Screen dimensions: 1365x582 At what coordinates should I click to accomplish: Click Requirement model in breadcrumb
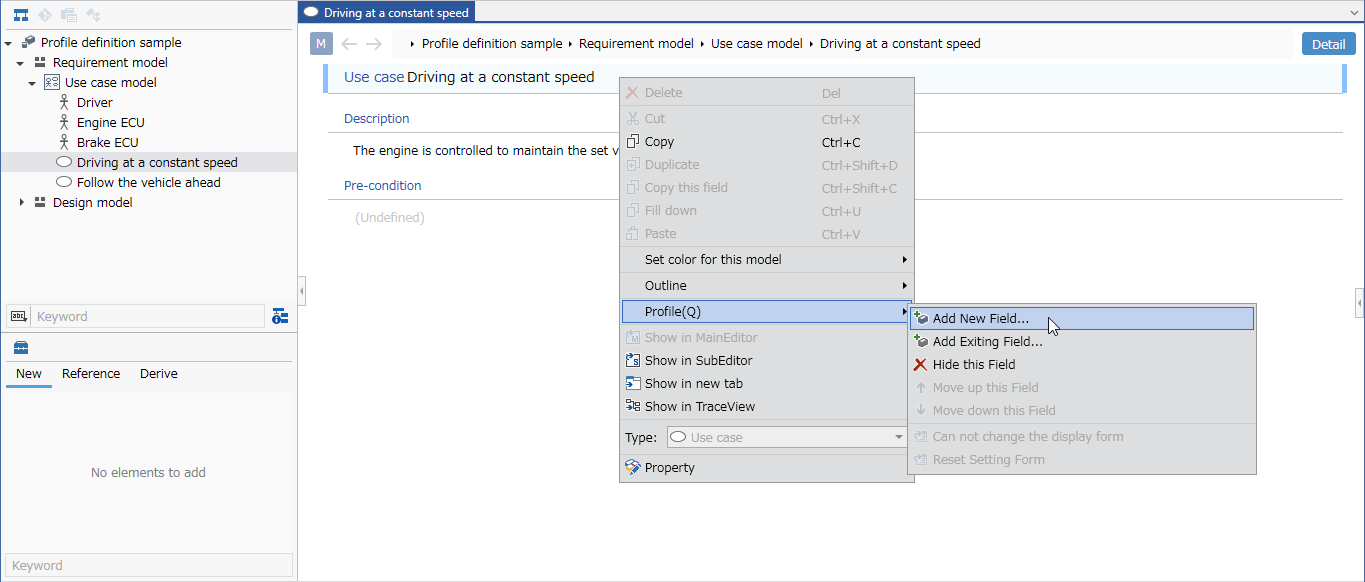click(636, 44)
